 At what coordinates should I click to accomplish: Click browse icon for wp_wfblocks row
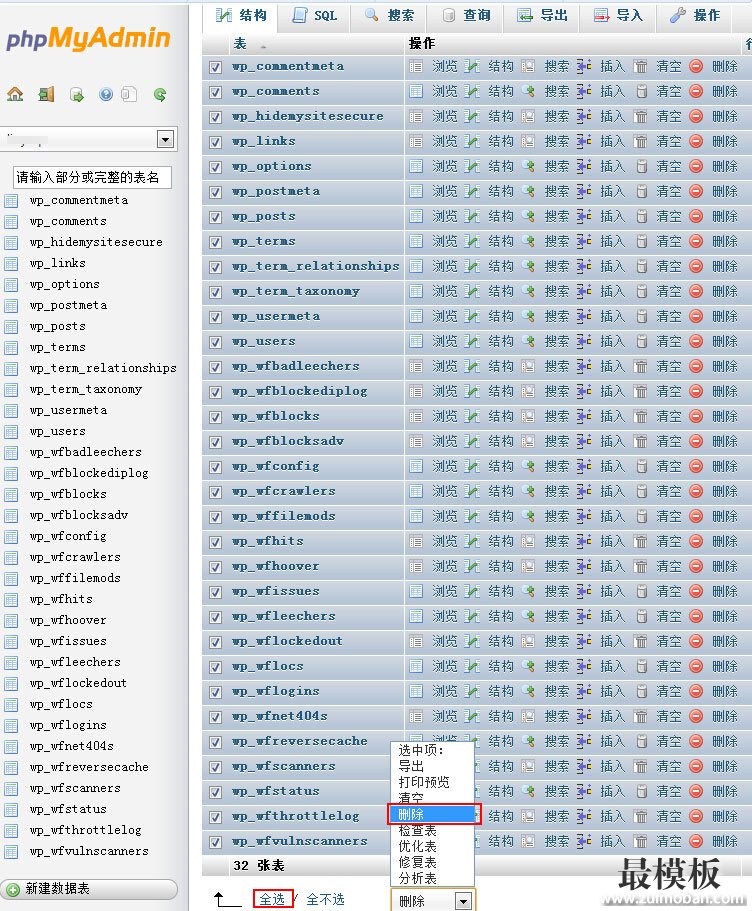click(416, 416)
